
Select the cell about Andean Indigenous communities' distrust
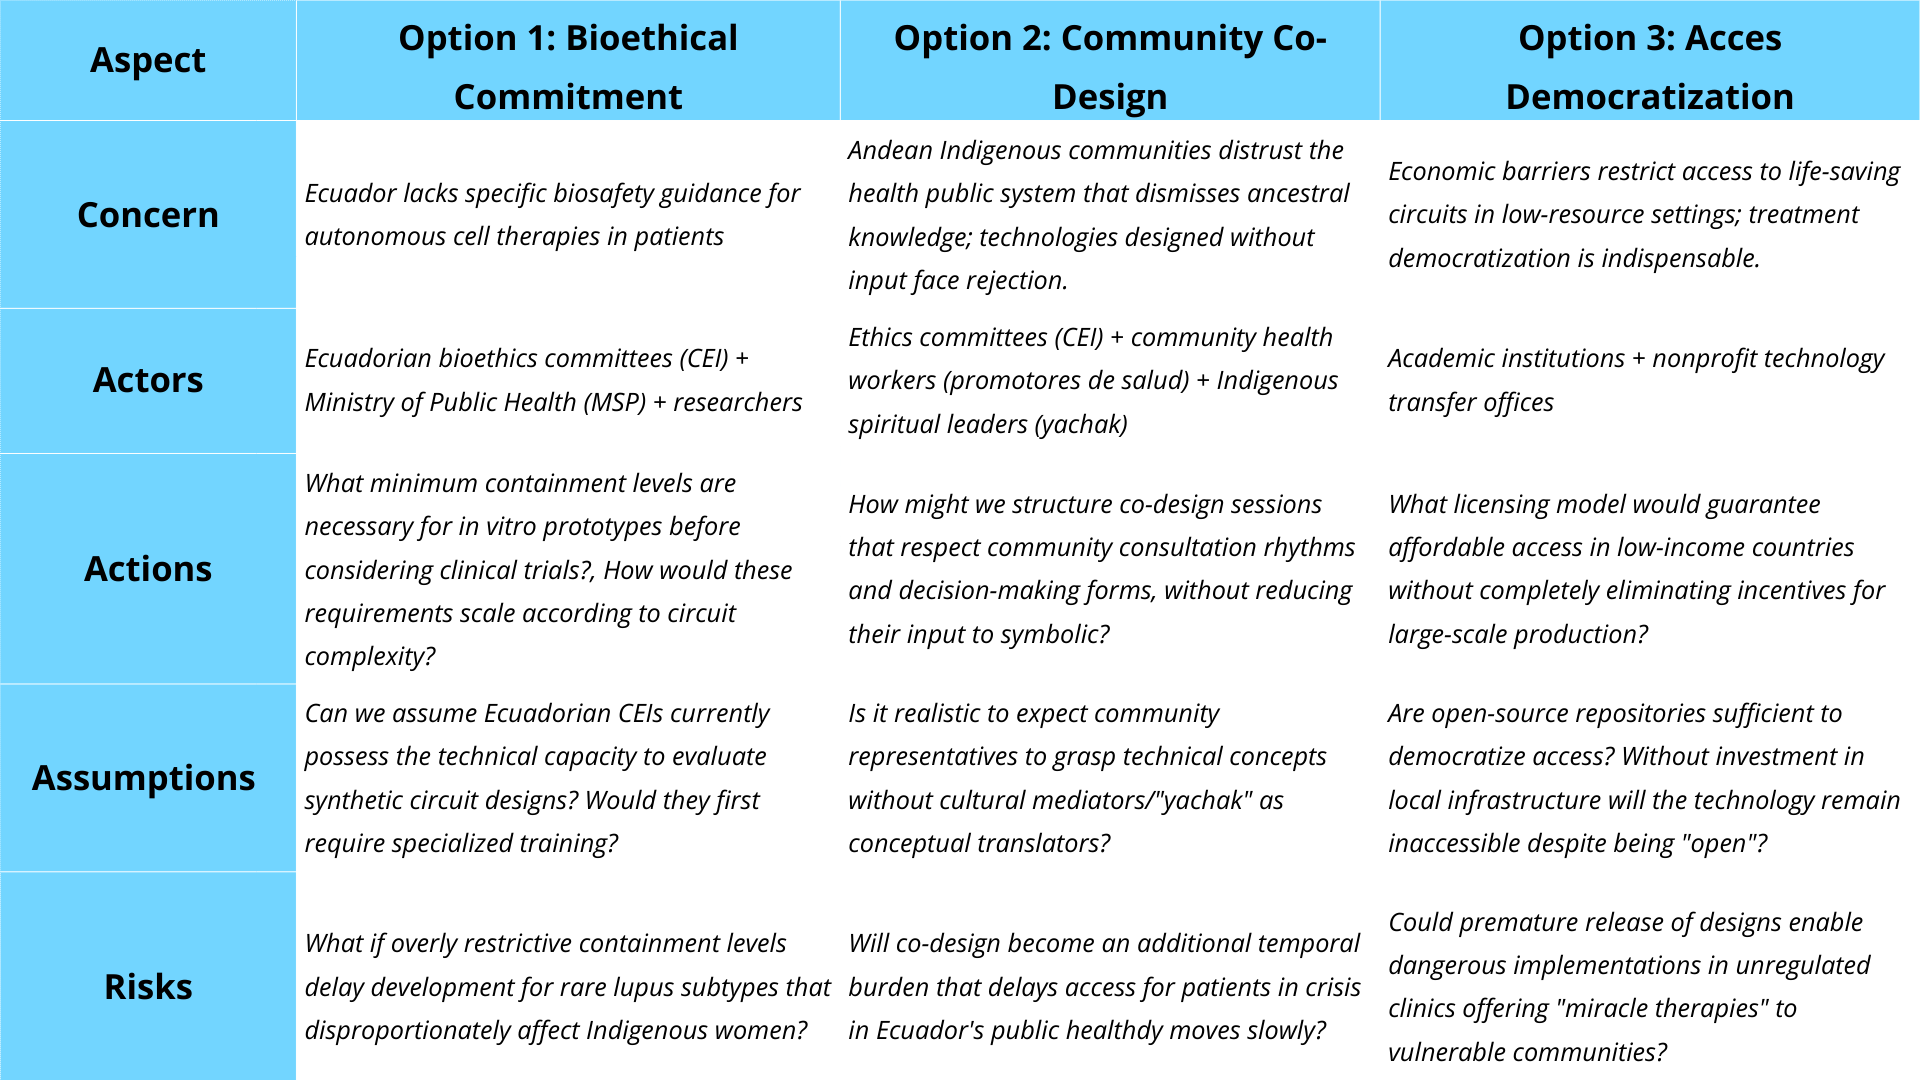(x=1099, y=215)
